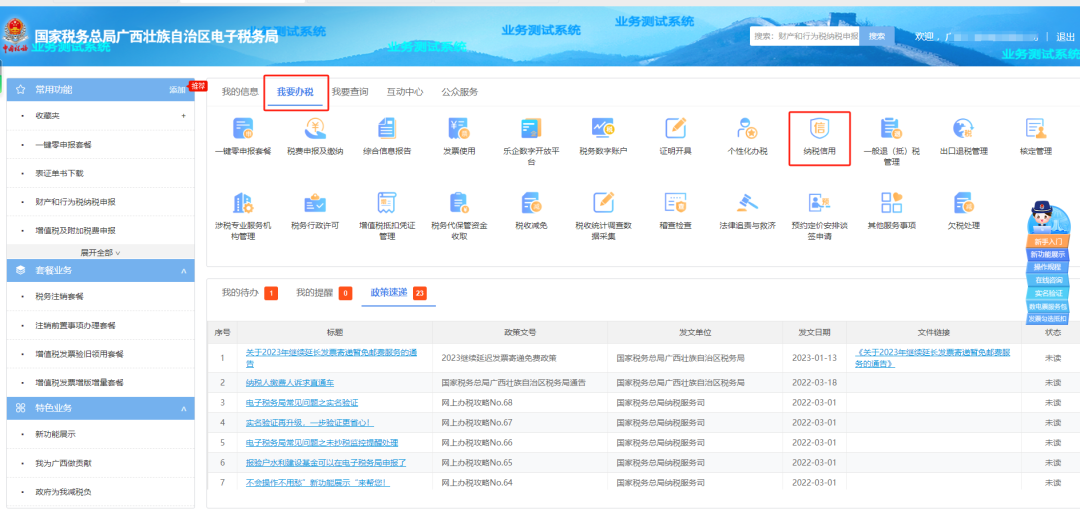This screenshot has height=525, width=1080.
Task: Open 纳税信用 module
Action: [x=819, y=136]
